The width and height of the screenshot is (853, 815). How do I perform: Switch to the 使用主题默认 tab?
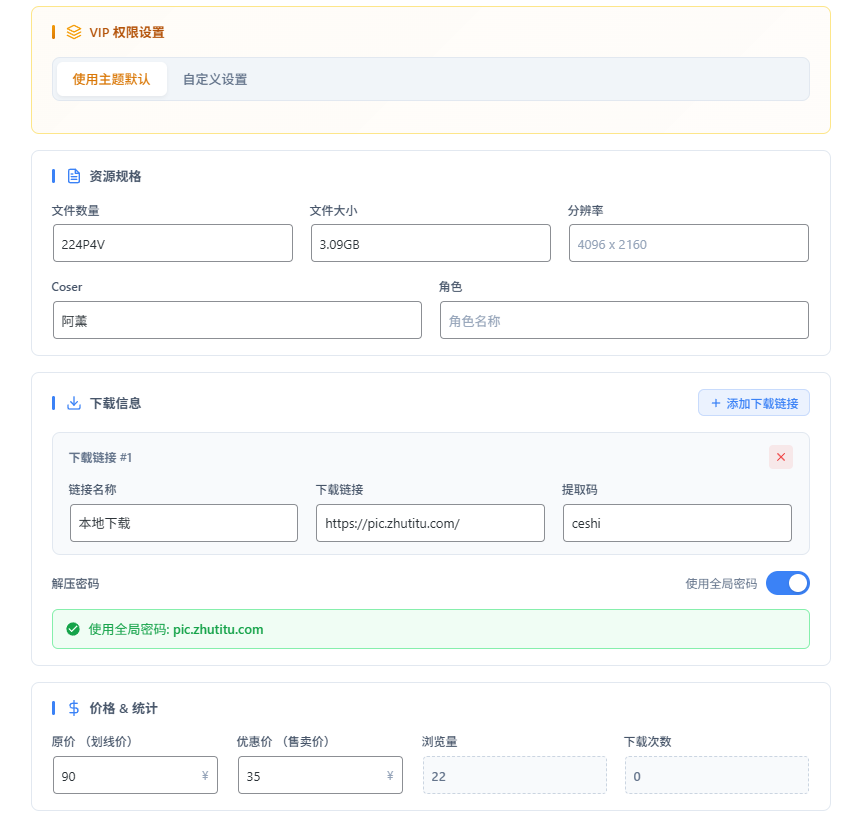111,79
